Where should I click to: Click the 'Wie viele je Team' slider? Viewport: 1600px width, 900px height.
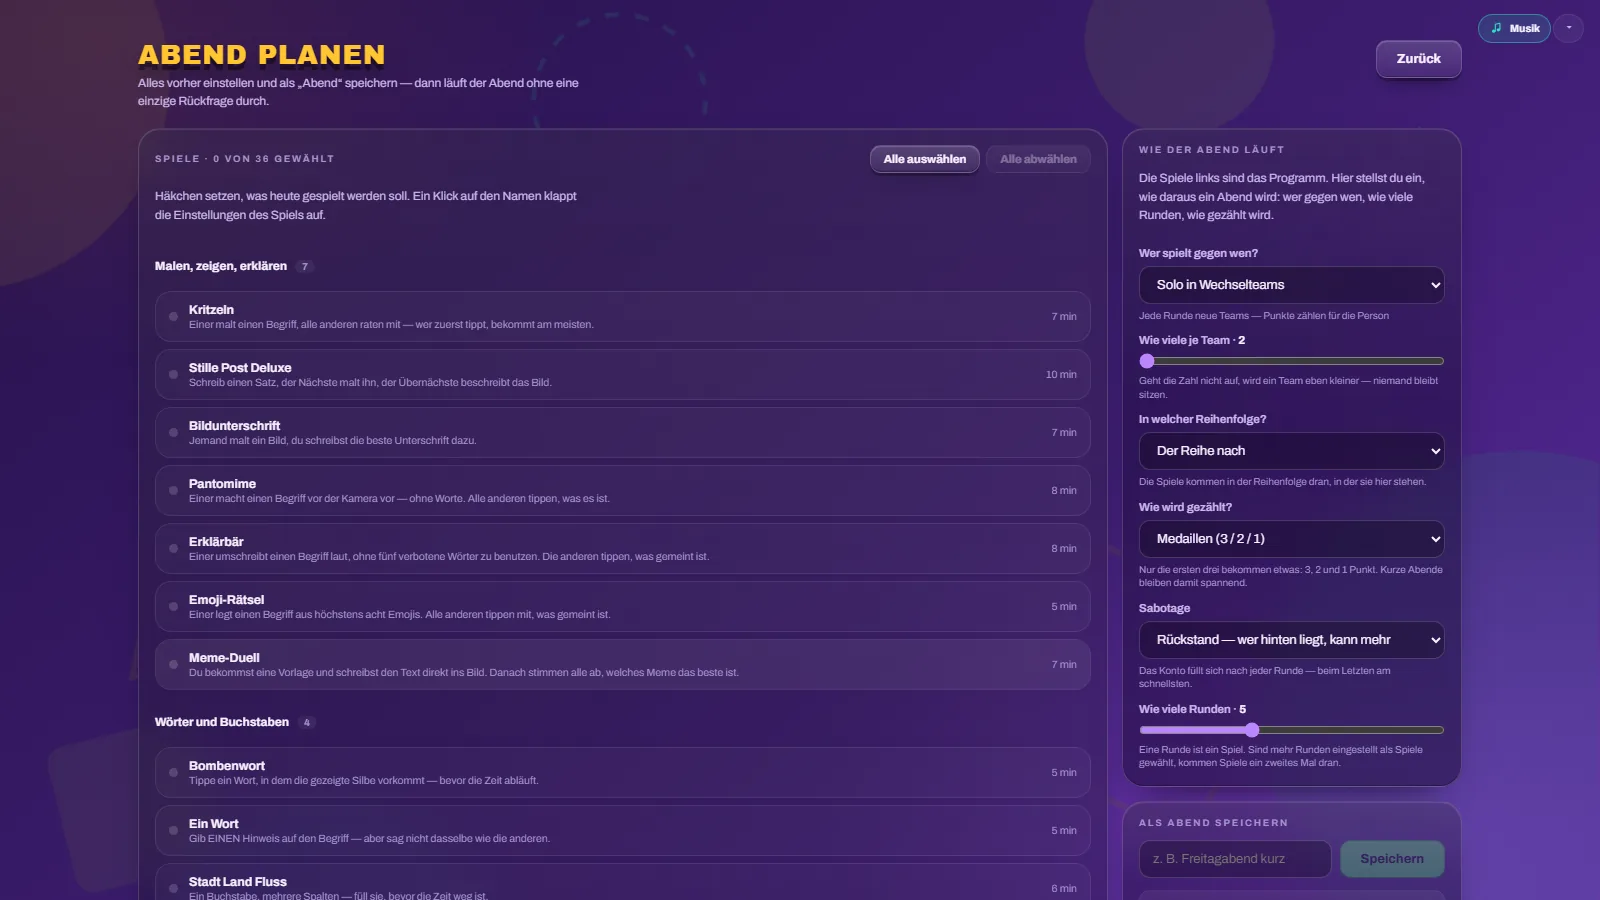coord(1291,361)
